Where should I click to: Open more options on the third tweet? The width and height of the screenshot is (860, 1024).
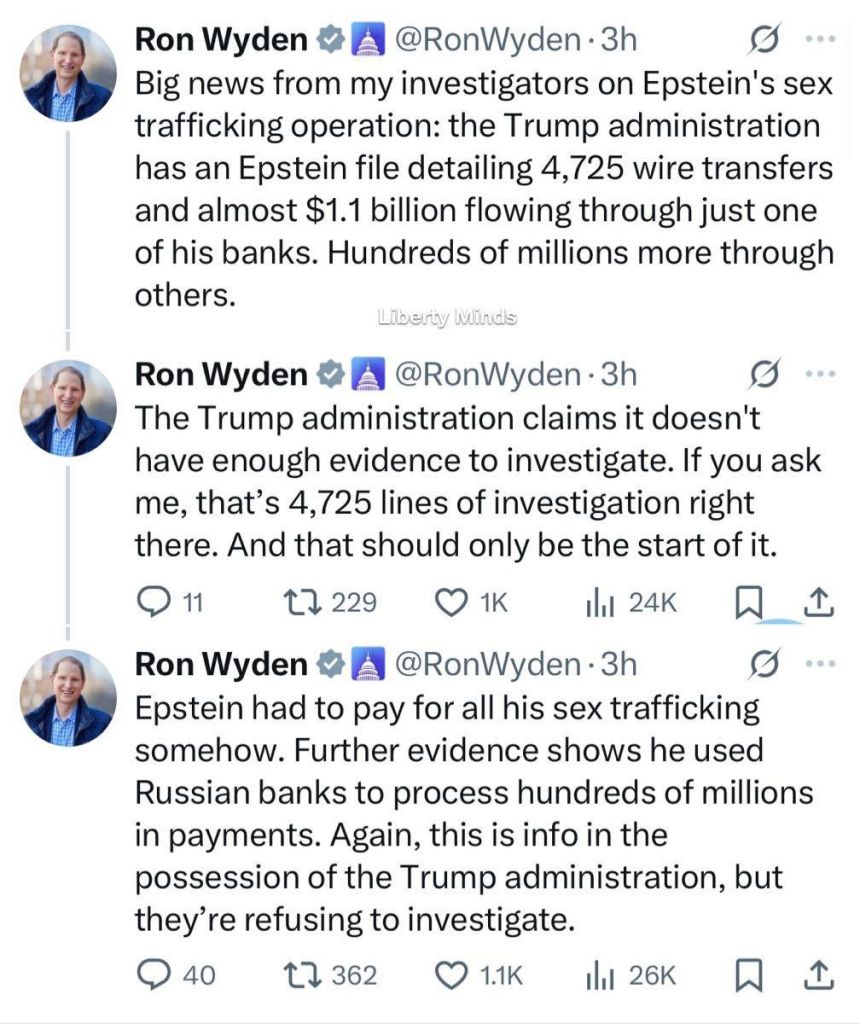click(821, 664)
